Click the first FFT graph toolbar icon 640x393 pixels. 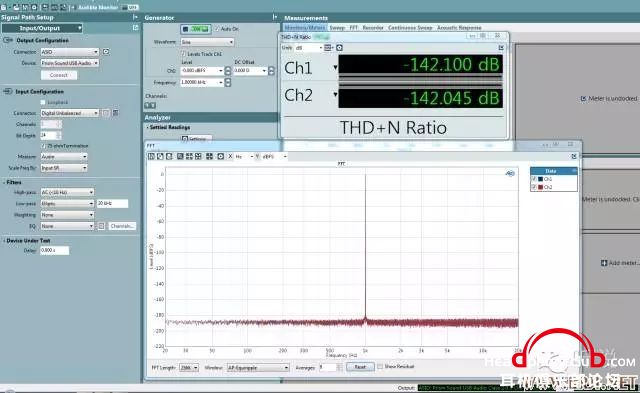pos(151,156)
